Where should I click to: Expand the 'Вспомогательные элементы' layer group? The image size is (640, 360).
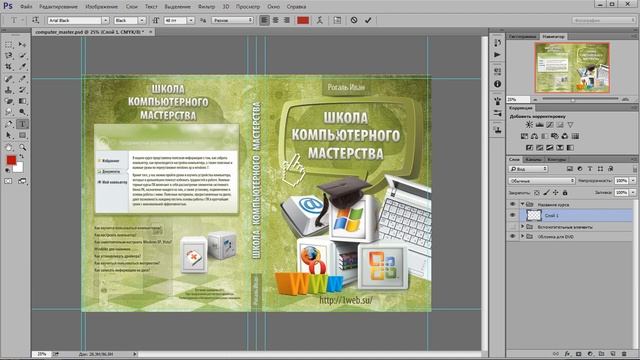pyautogui.click(x=522, y=227)
